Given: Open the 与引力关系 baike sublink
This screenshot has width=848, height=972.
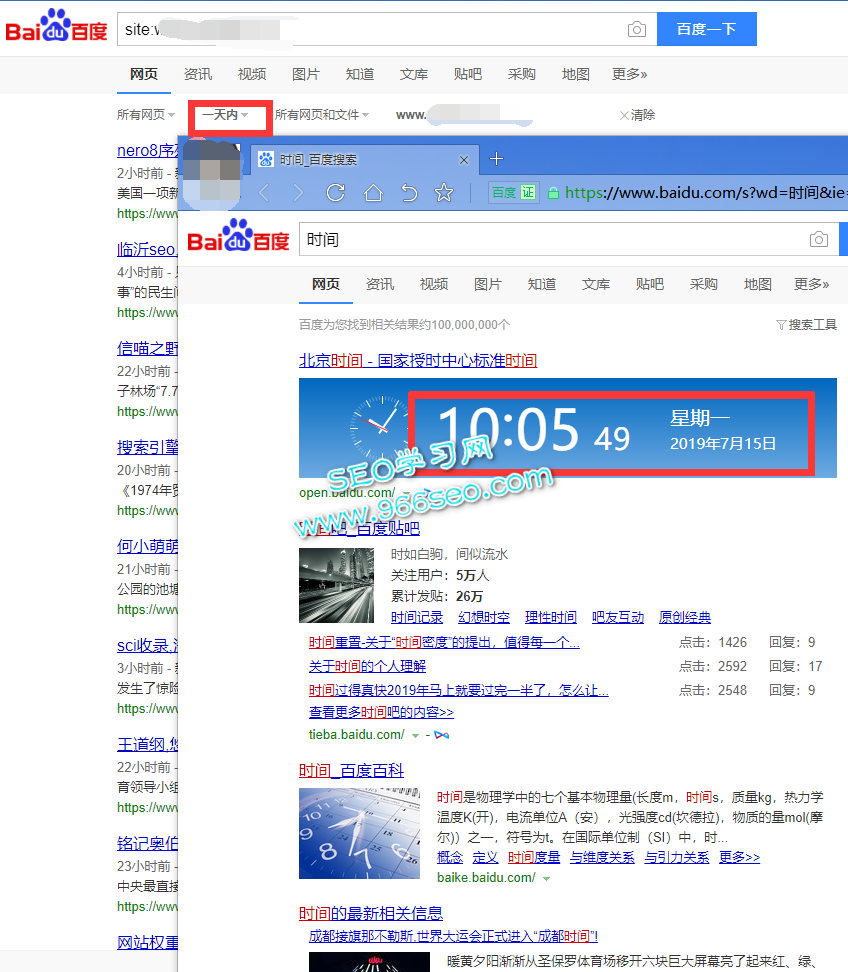Looking at the screenshot, I should pos(677,857).
